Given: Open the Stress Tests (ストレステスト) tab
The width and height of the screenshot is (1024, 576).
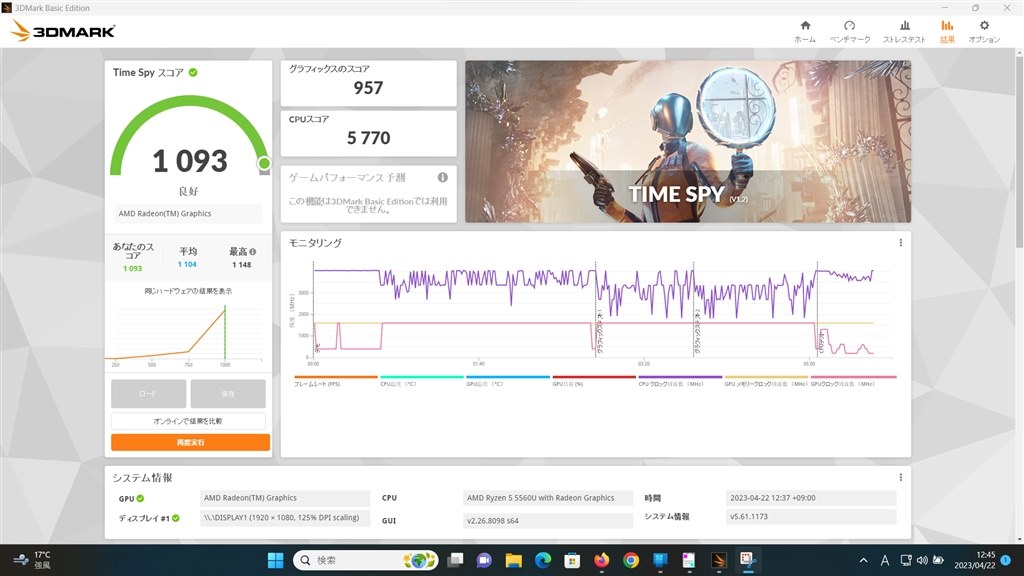Looking at the screenshot, I should [x=904, y=31].
